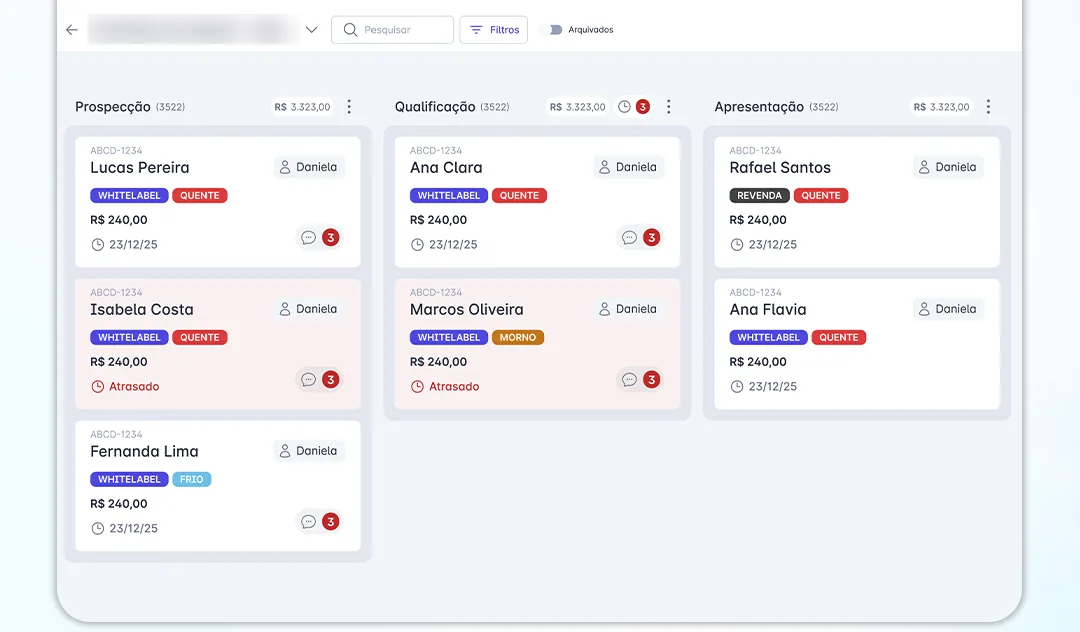Go back using the left arrow

click(x=72, y=30)
